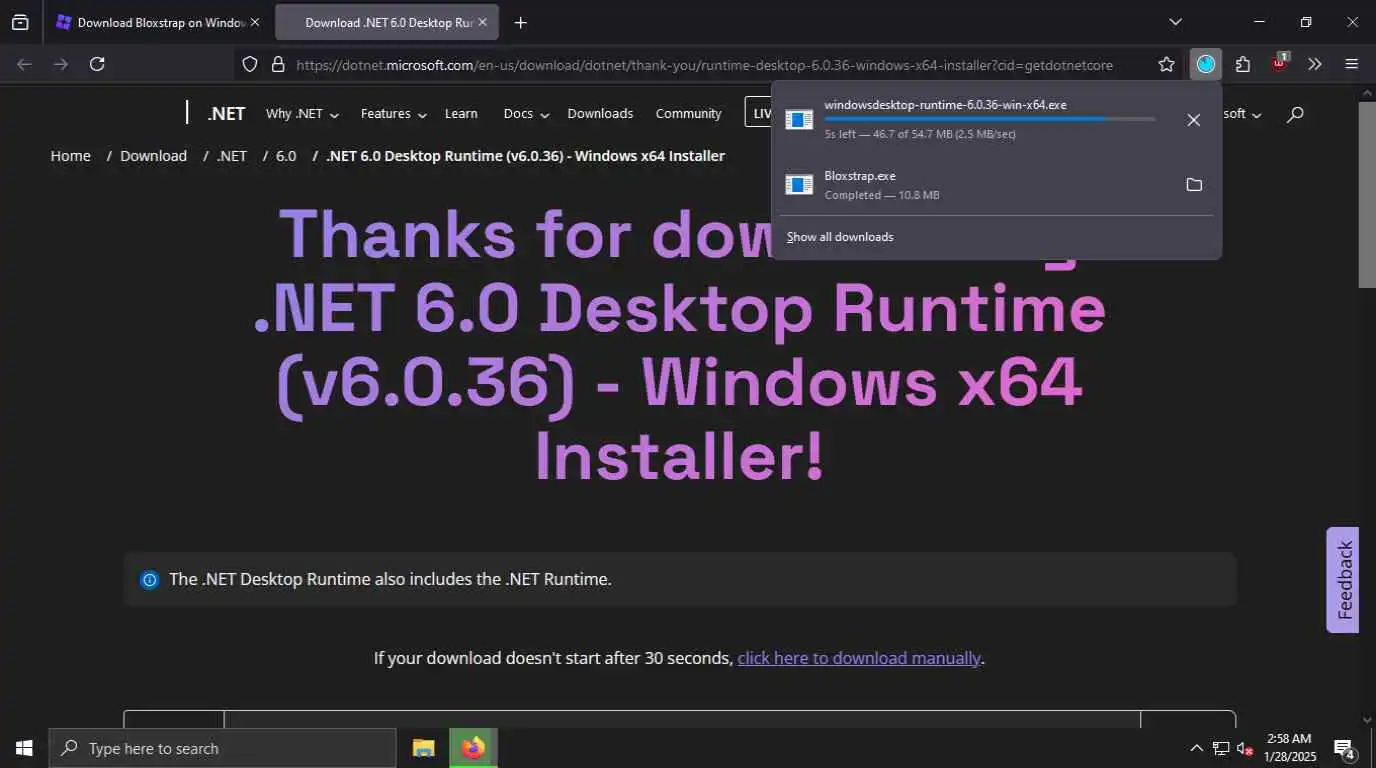Click the page vertical scrollbar thumb
The width and height of the screenshot is (1376, 768).
click(x=1367, y=195)
